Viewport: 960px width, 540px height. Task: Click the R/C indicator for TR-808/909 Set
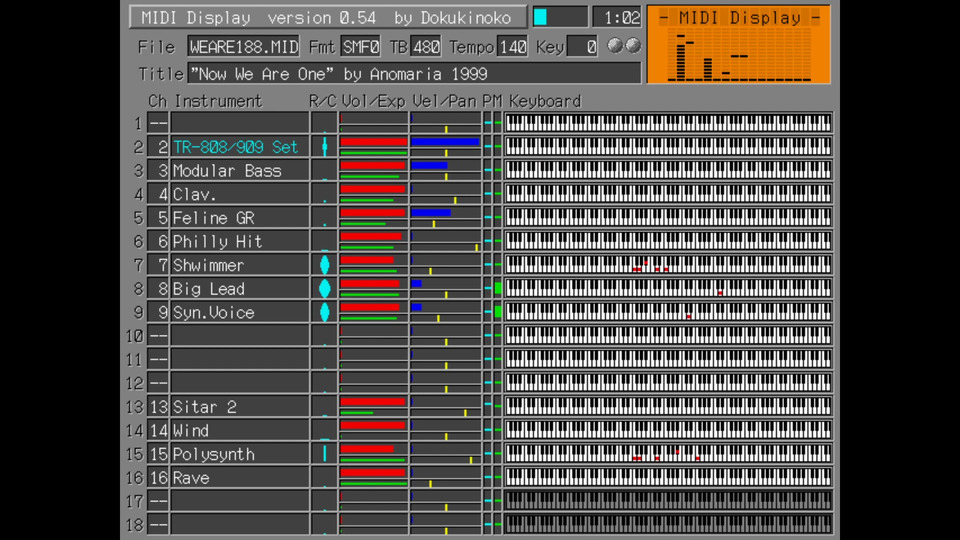point(324,147)
